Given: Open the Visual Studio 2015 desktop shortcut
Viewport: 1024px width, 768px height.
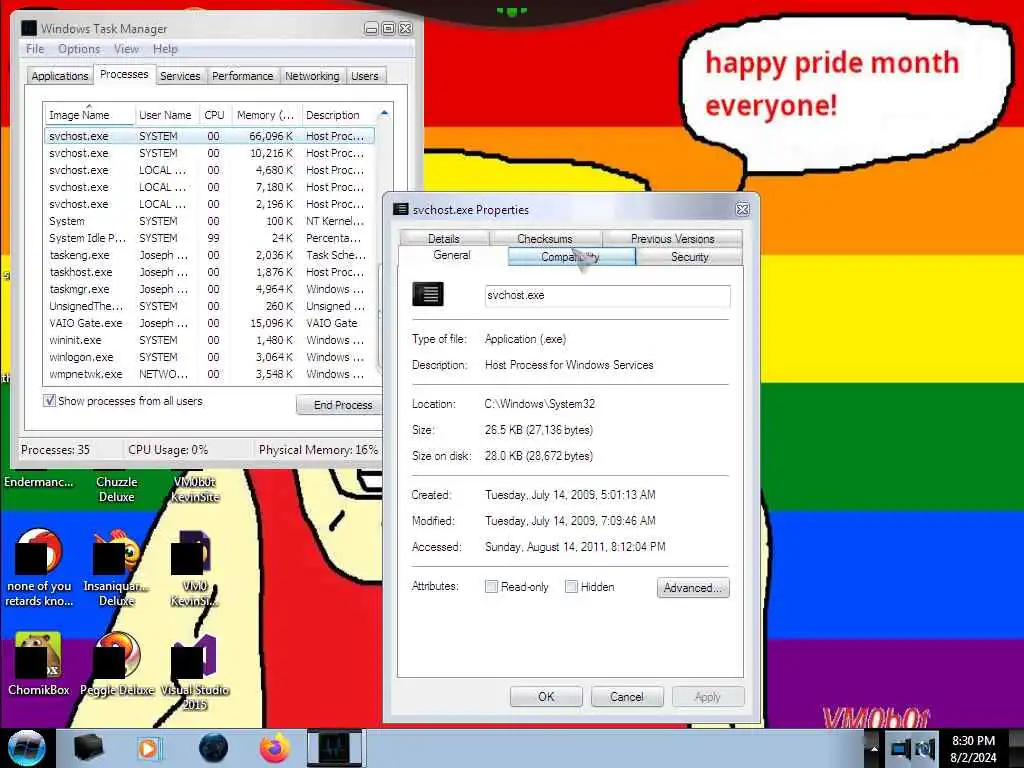Looking at the screenshot, I should point(195,671).
